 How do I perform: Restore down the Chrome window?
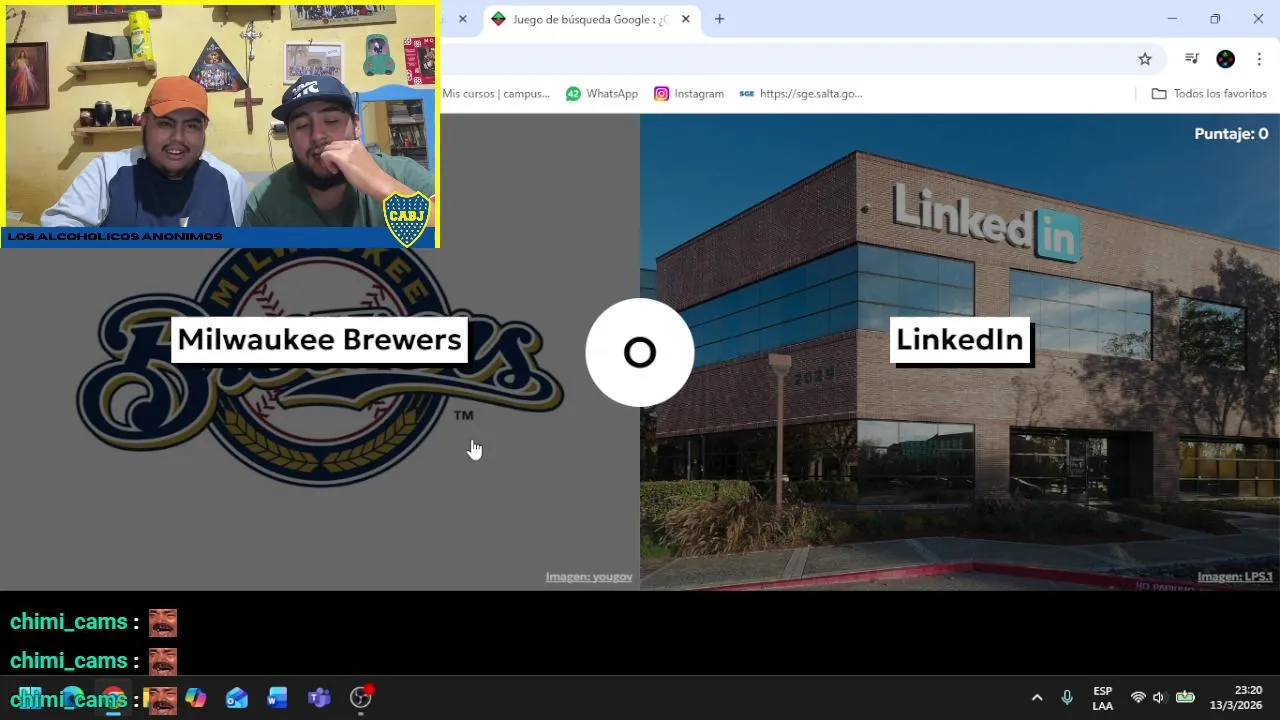[1215, 19]
